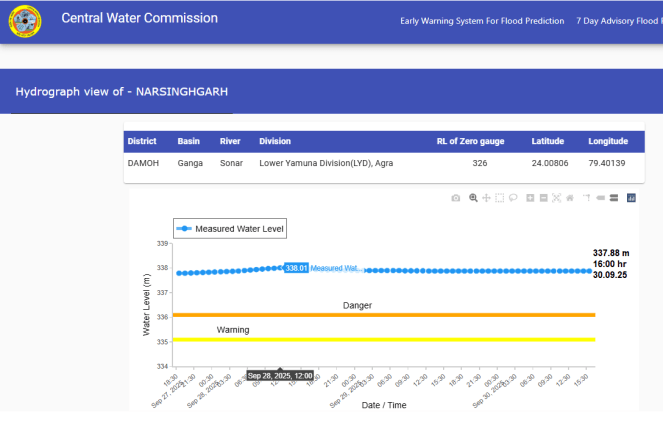Image resolution: width=663 pixels, height=438 pixels.
Task: Activate the Box Select tool
Action: pos(499,198)
